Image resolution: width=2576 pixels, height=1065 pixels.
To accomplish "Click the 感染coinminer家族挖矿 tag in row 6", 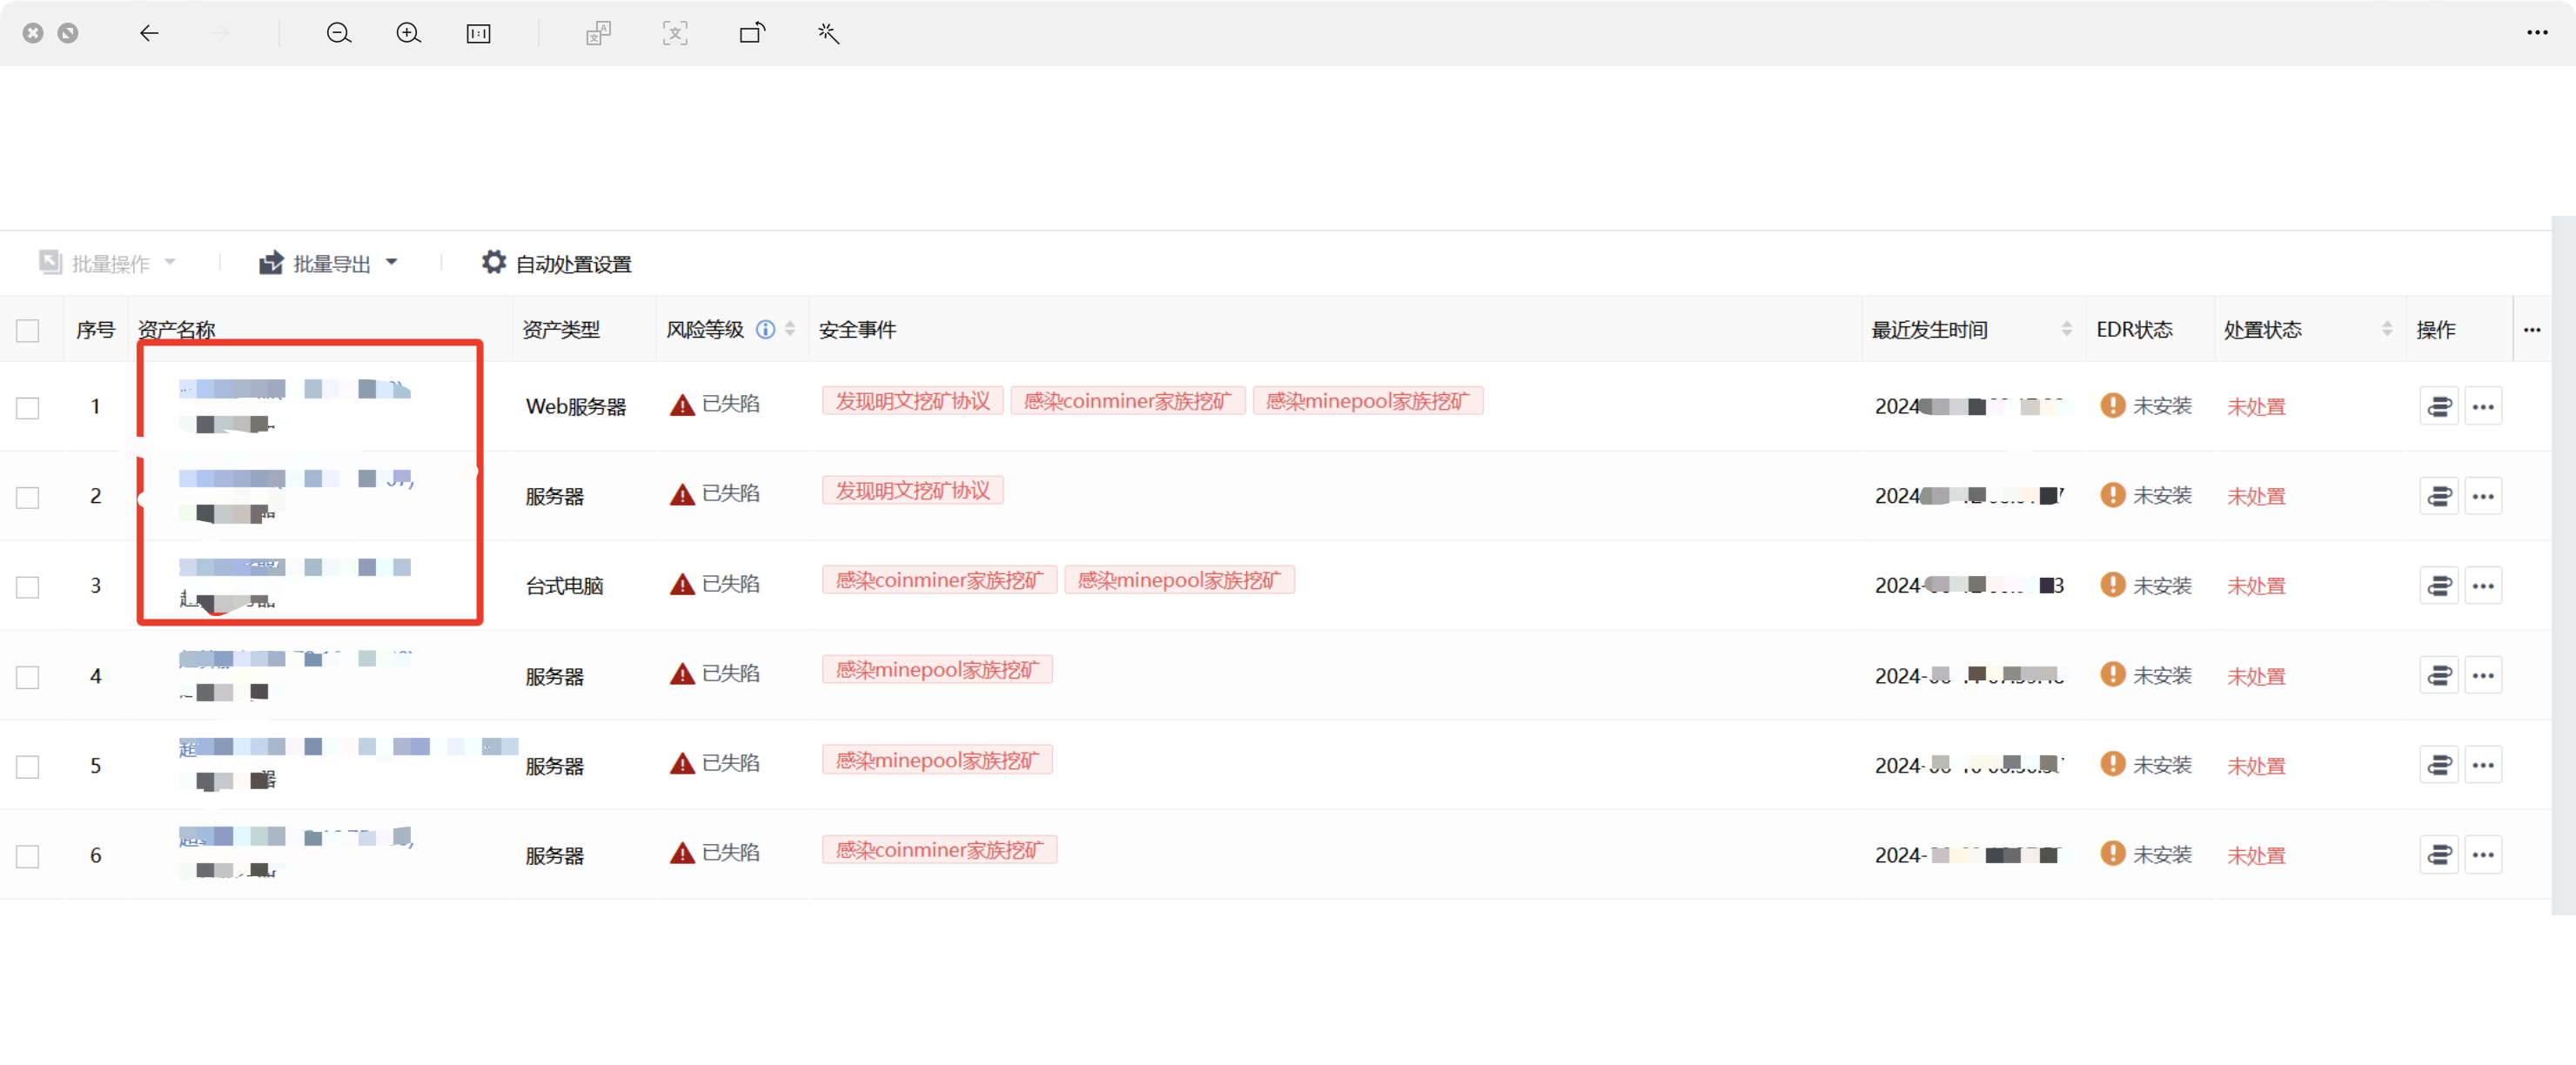I will pos(939,850).
